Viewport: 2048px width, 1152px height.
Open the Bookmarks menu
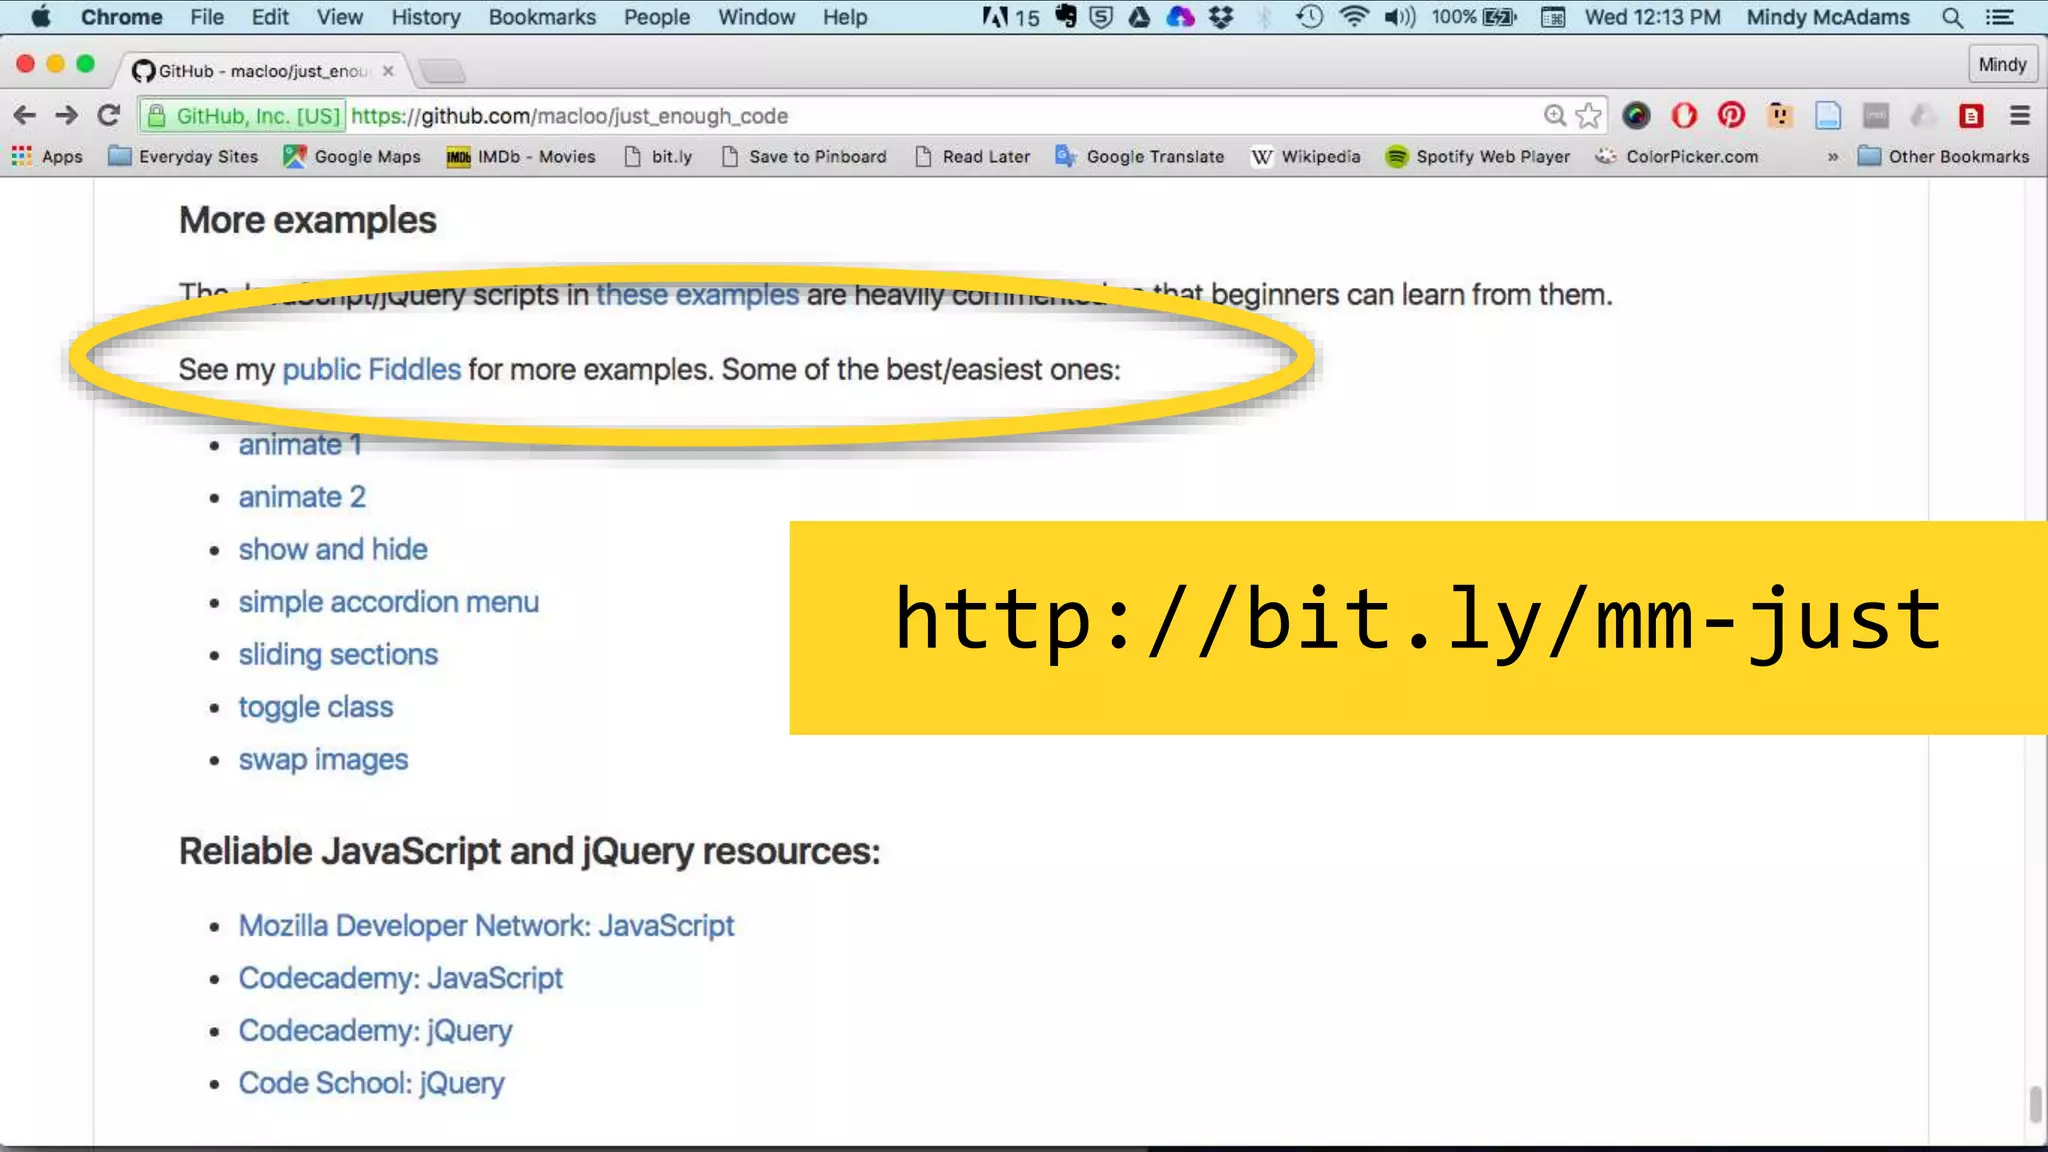point(541,17)
